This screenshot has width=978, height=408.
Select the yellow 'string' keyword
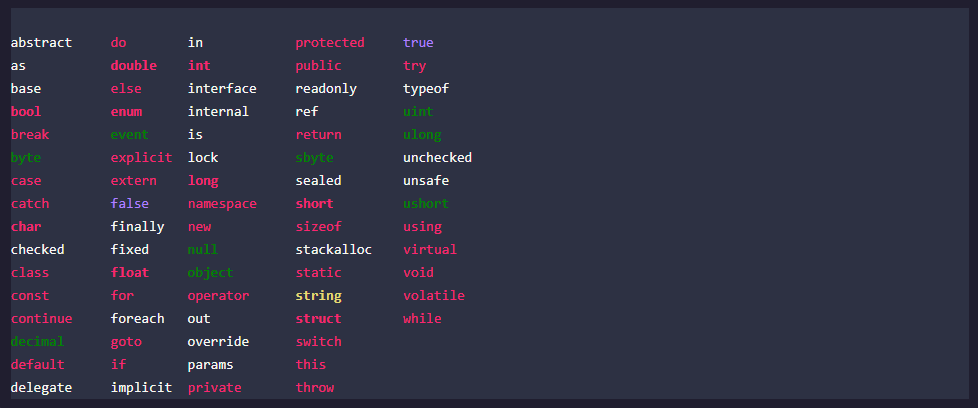pos(318,296)
